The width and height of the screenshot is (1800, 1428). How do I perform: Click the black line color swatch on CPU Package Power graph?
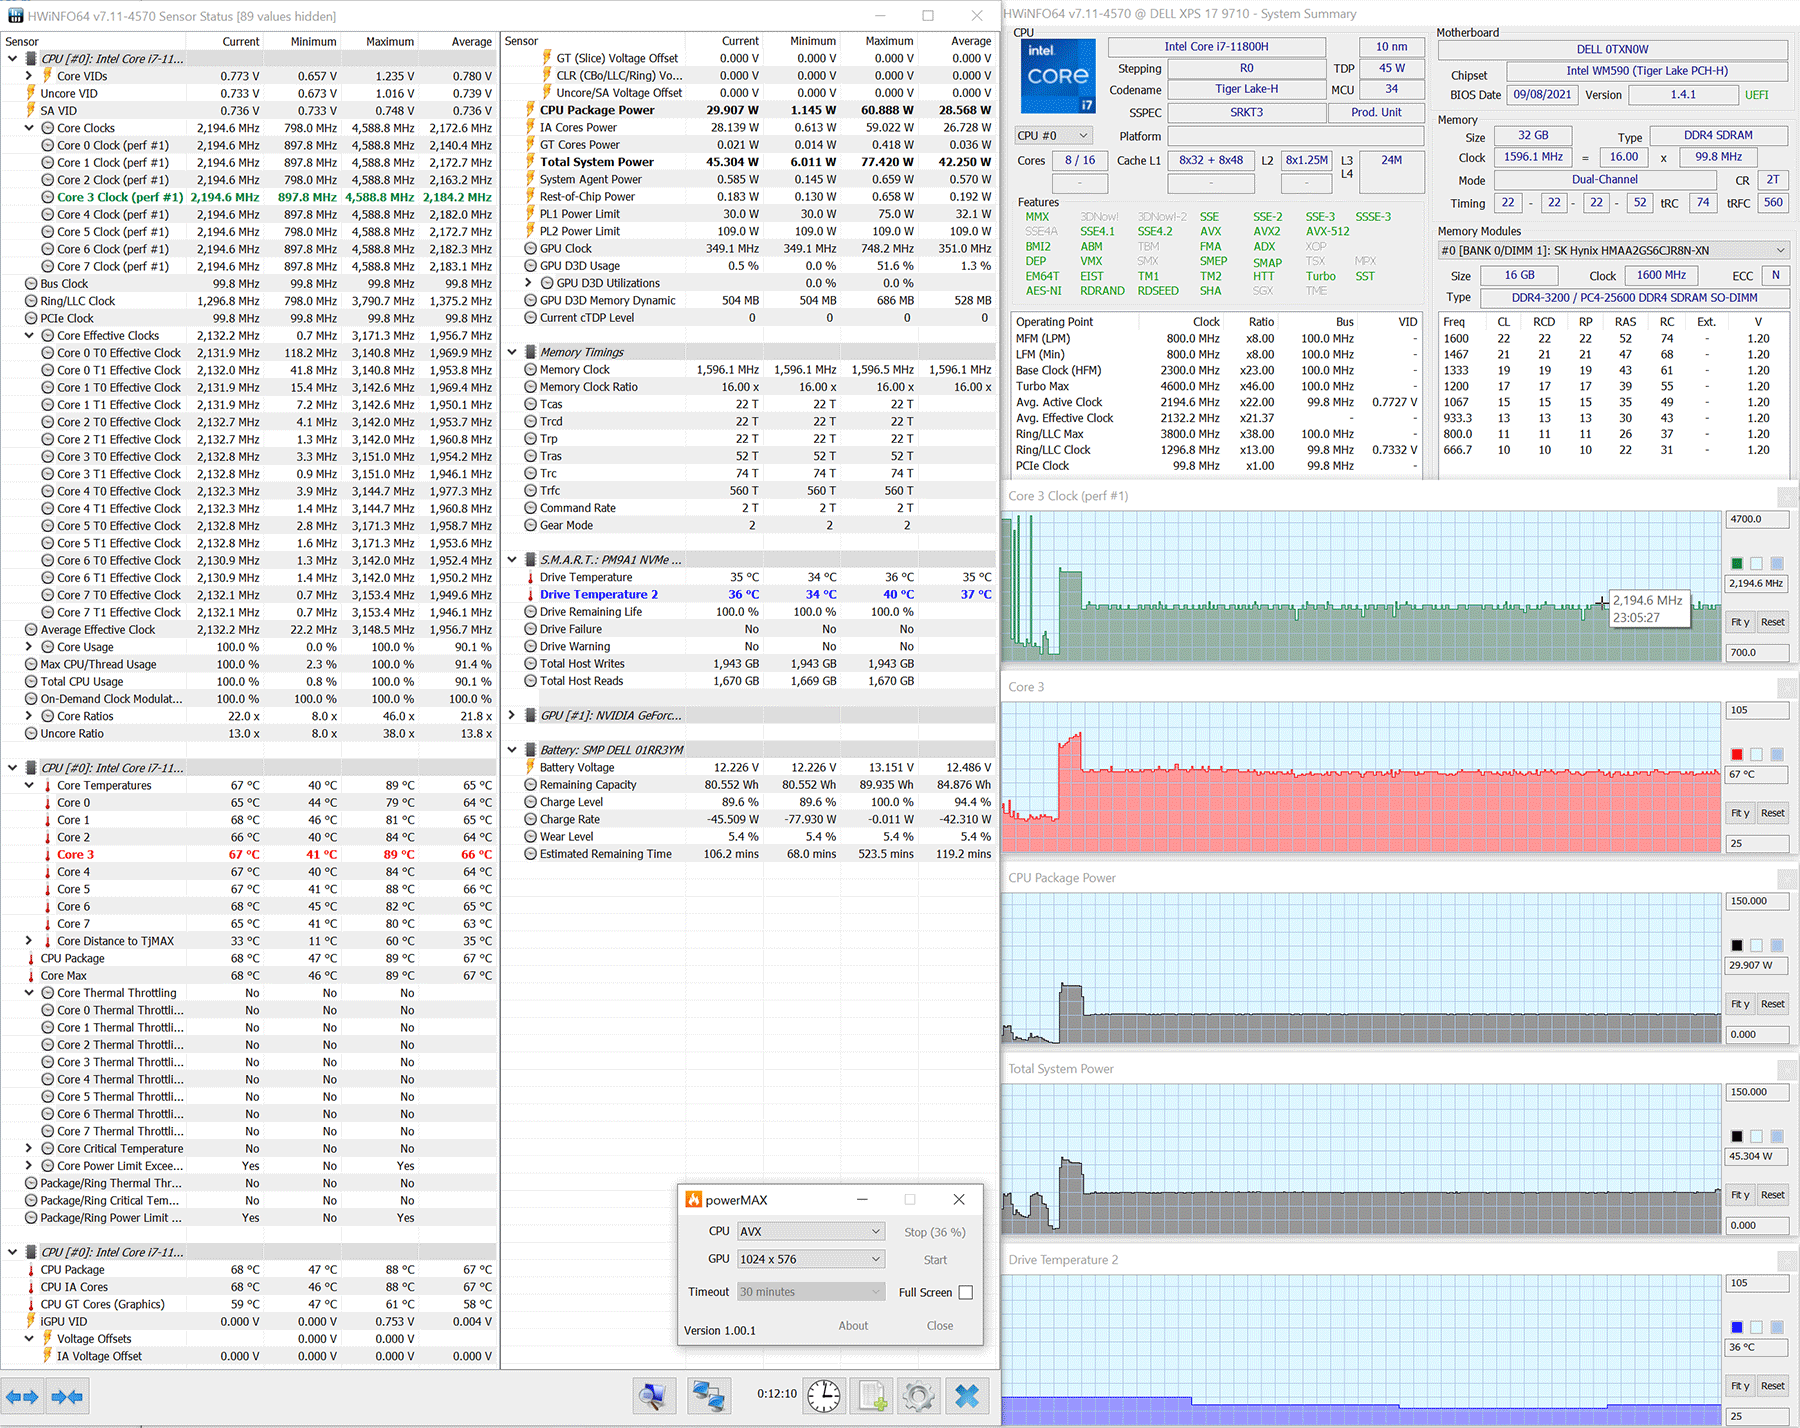[x=1737, y=946]
